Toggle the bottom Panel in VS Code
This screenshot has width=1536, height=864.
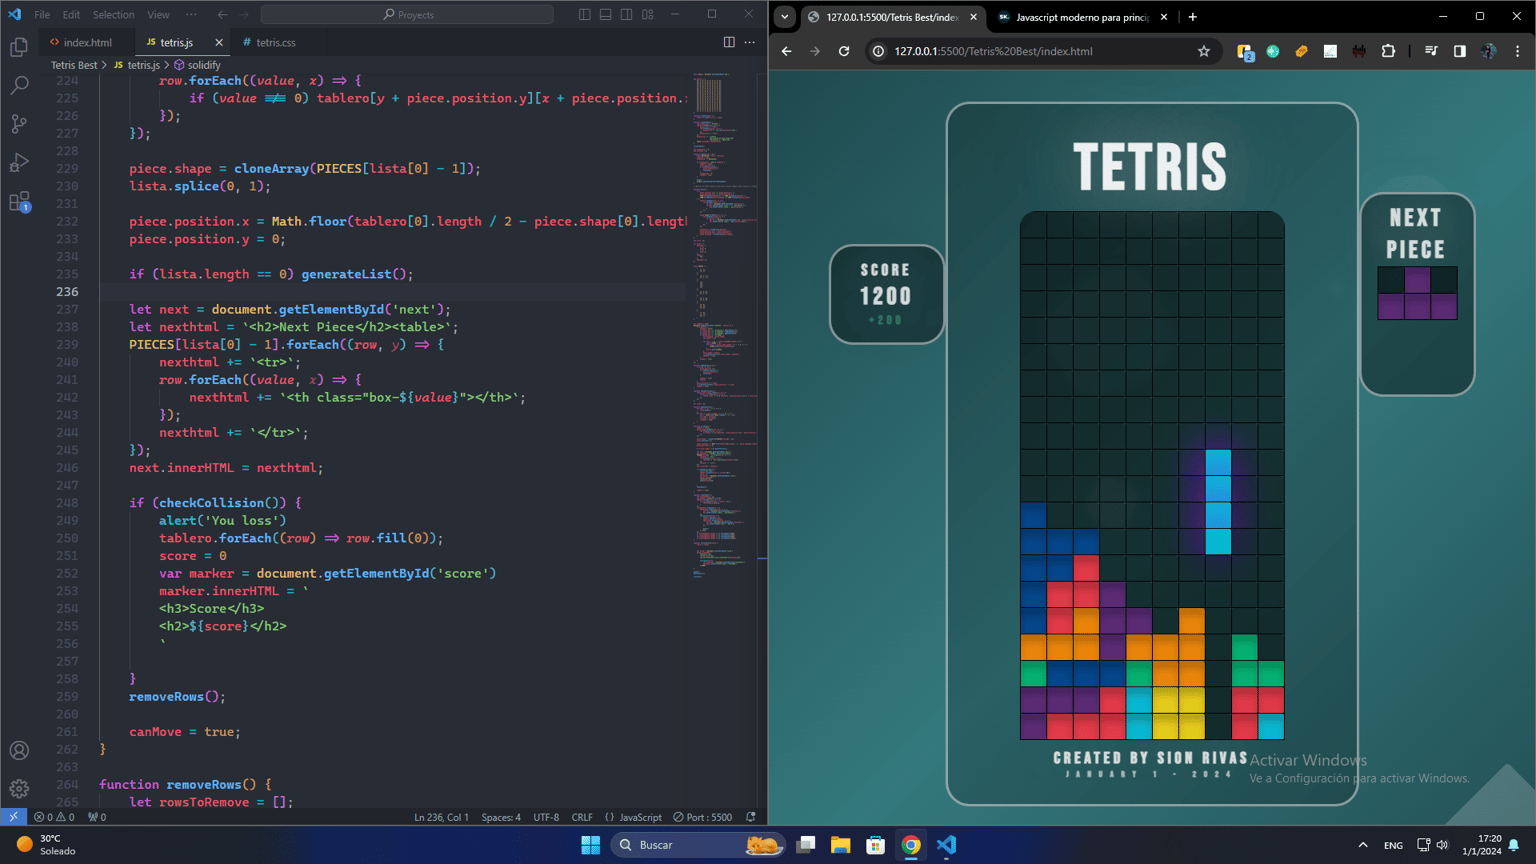[x=606, y=15]
